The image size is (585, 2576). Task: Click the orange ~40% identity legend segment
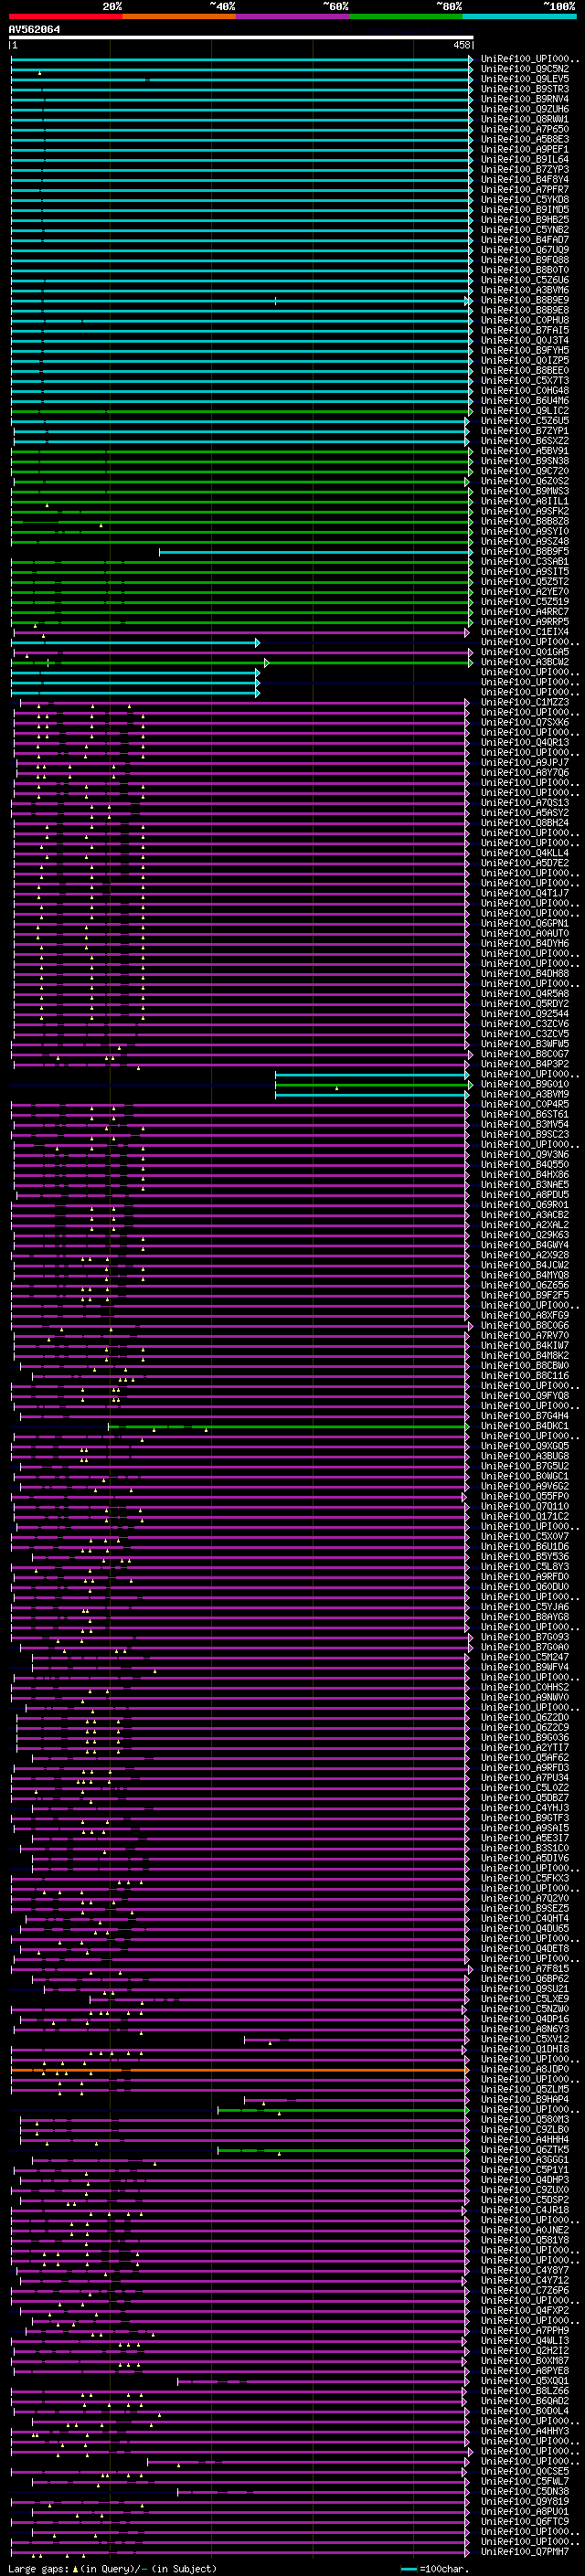179,16
